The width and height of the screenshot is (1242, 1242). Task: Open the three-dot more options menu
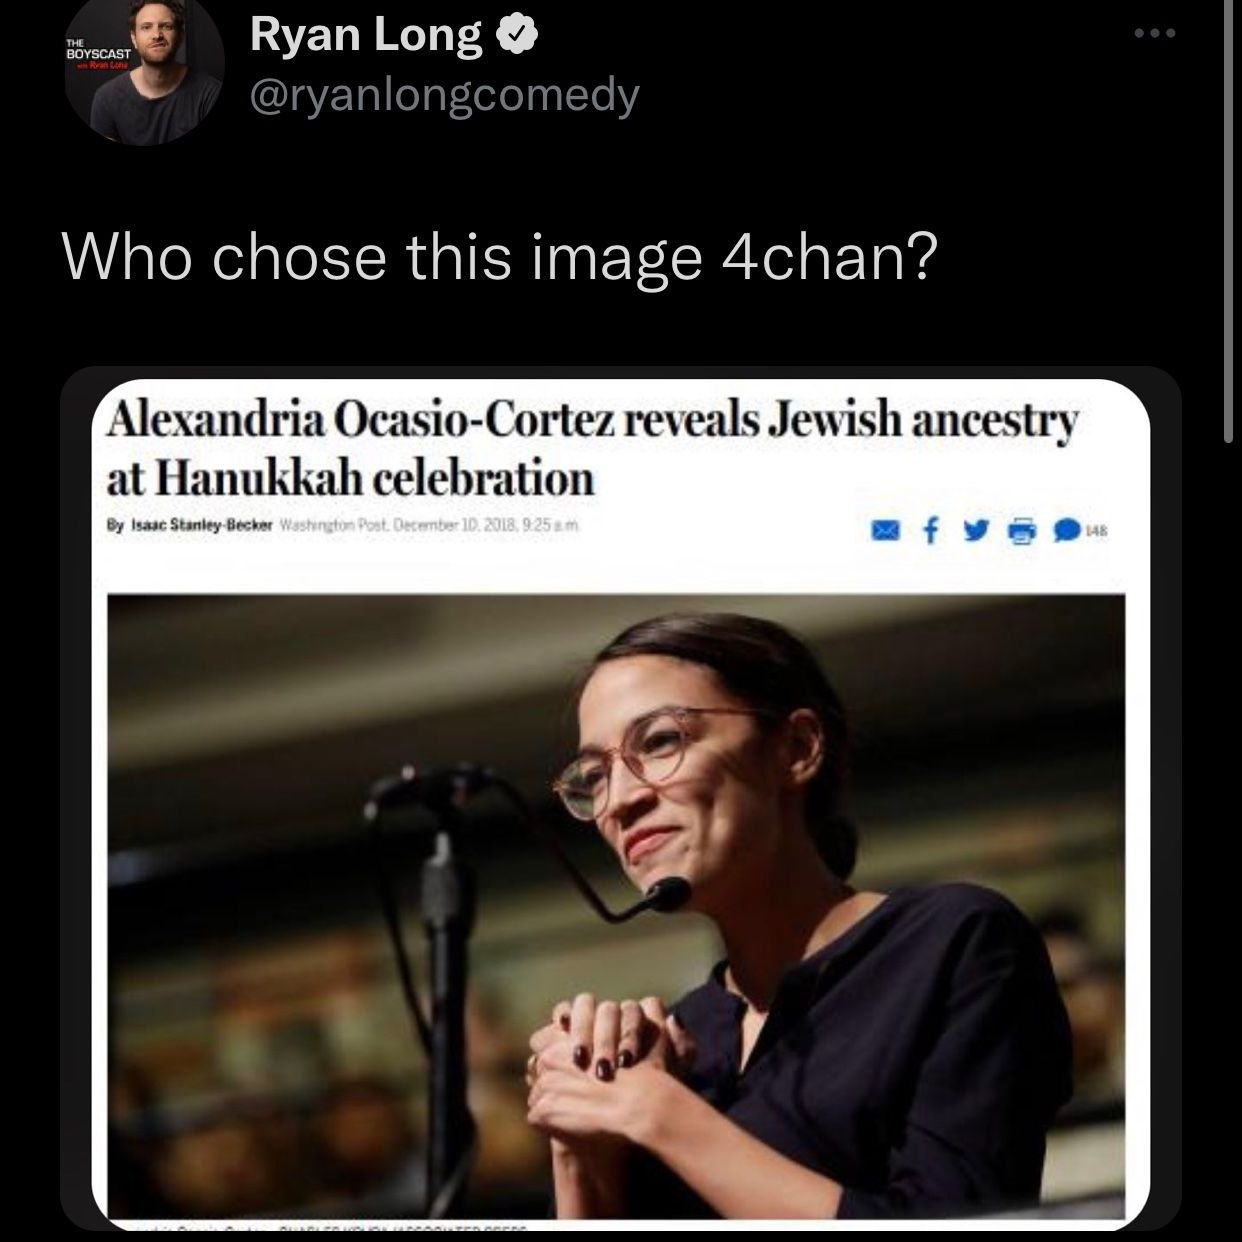coord(1155,32)
